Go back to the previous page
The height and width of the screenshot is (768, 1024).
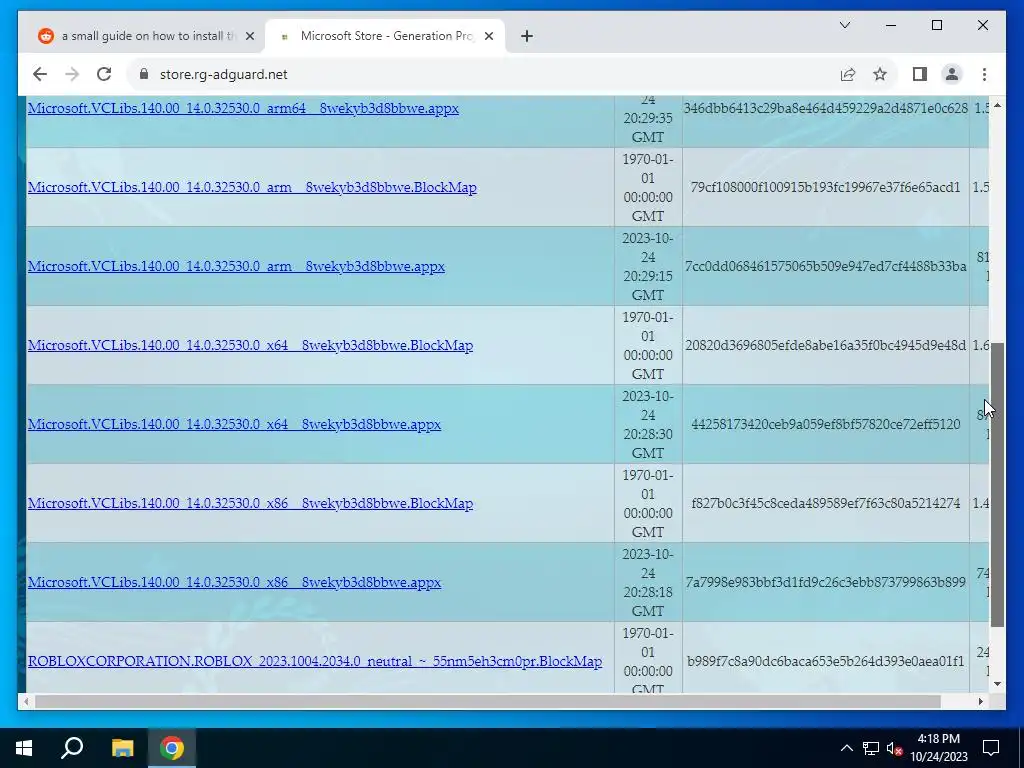(40, 74)
